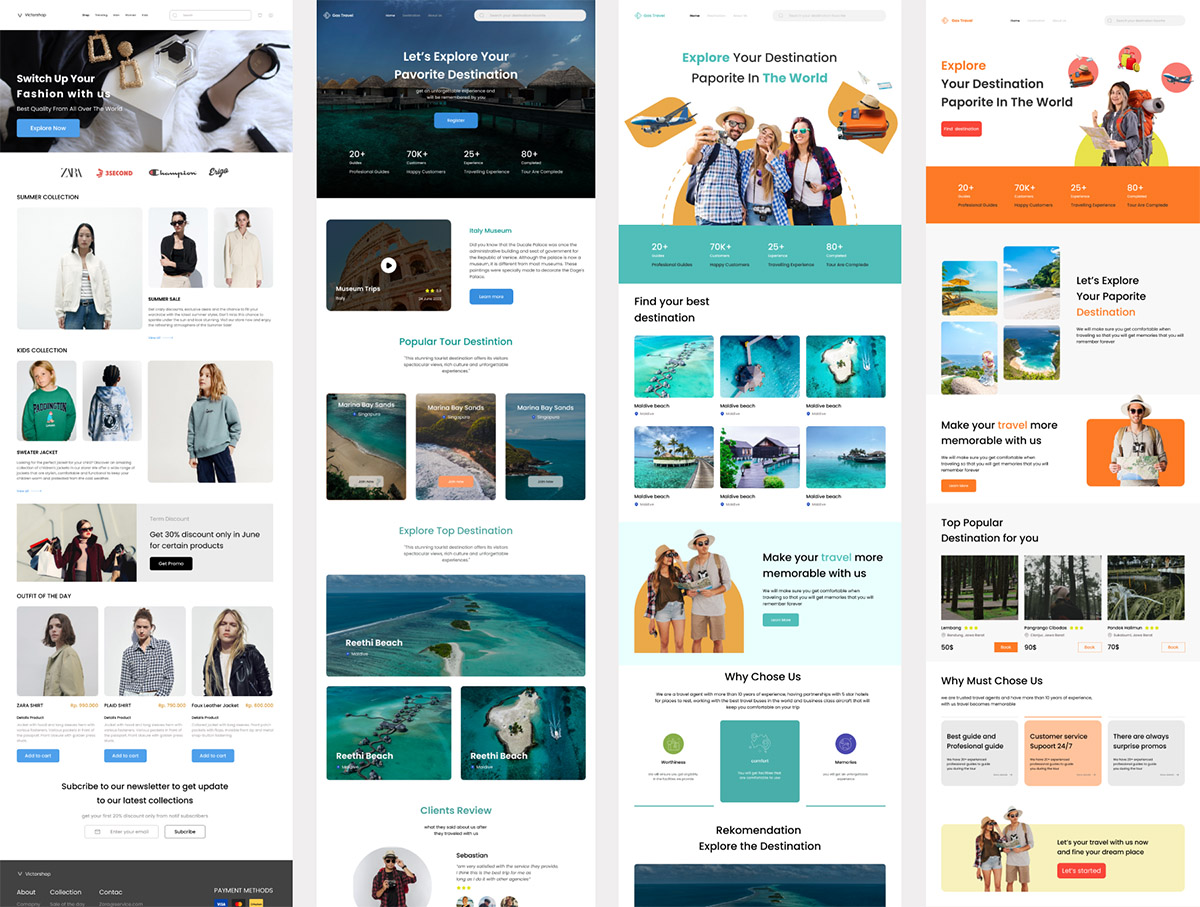Click the blue Register button
This screenshot has height=907, width=1200.
tap(455, 120)
